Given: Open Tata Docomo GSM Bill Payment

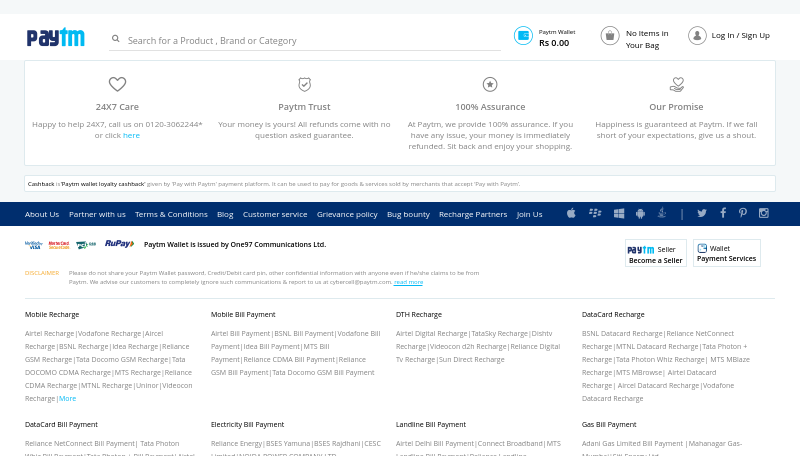Looking at the screenshot, I should pyautogui.click(x=323, y=373).
